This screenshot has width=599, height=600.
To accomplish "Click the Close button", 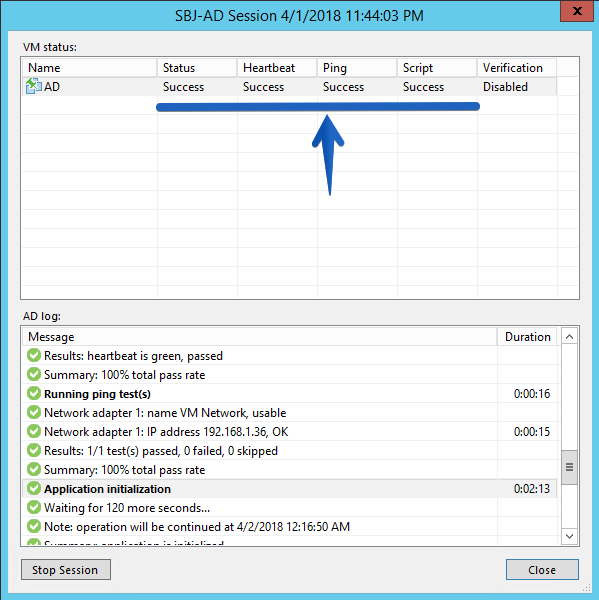I will (x=542, y=570).
